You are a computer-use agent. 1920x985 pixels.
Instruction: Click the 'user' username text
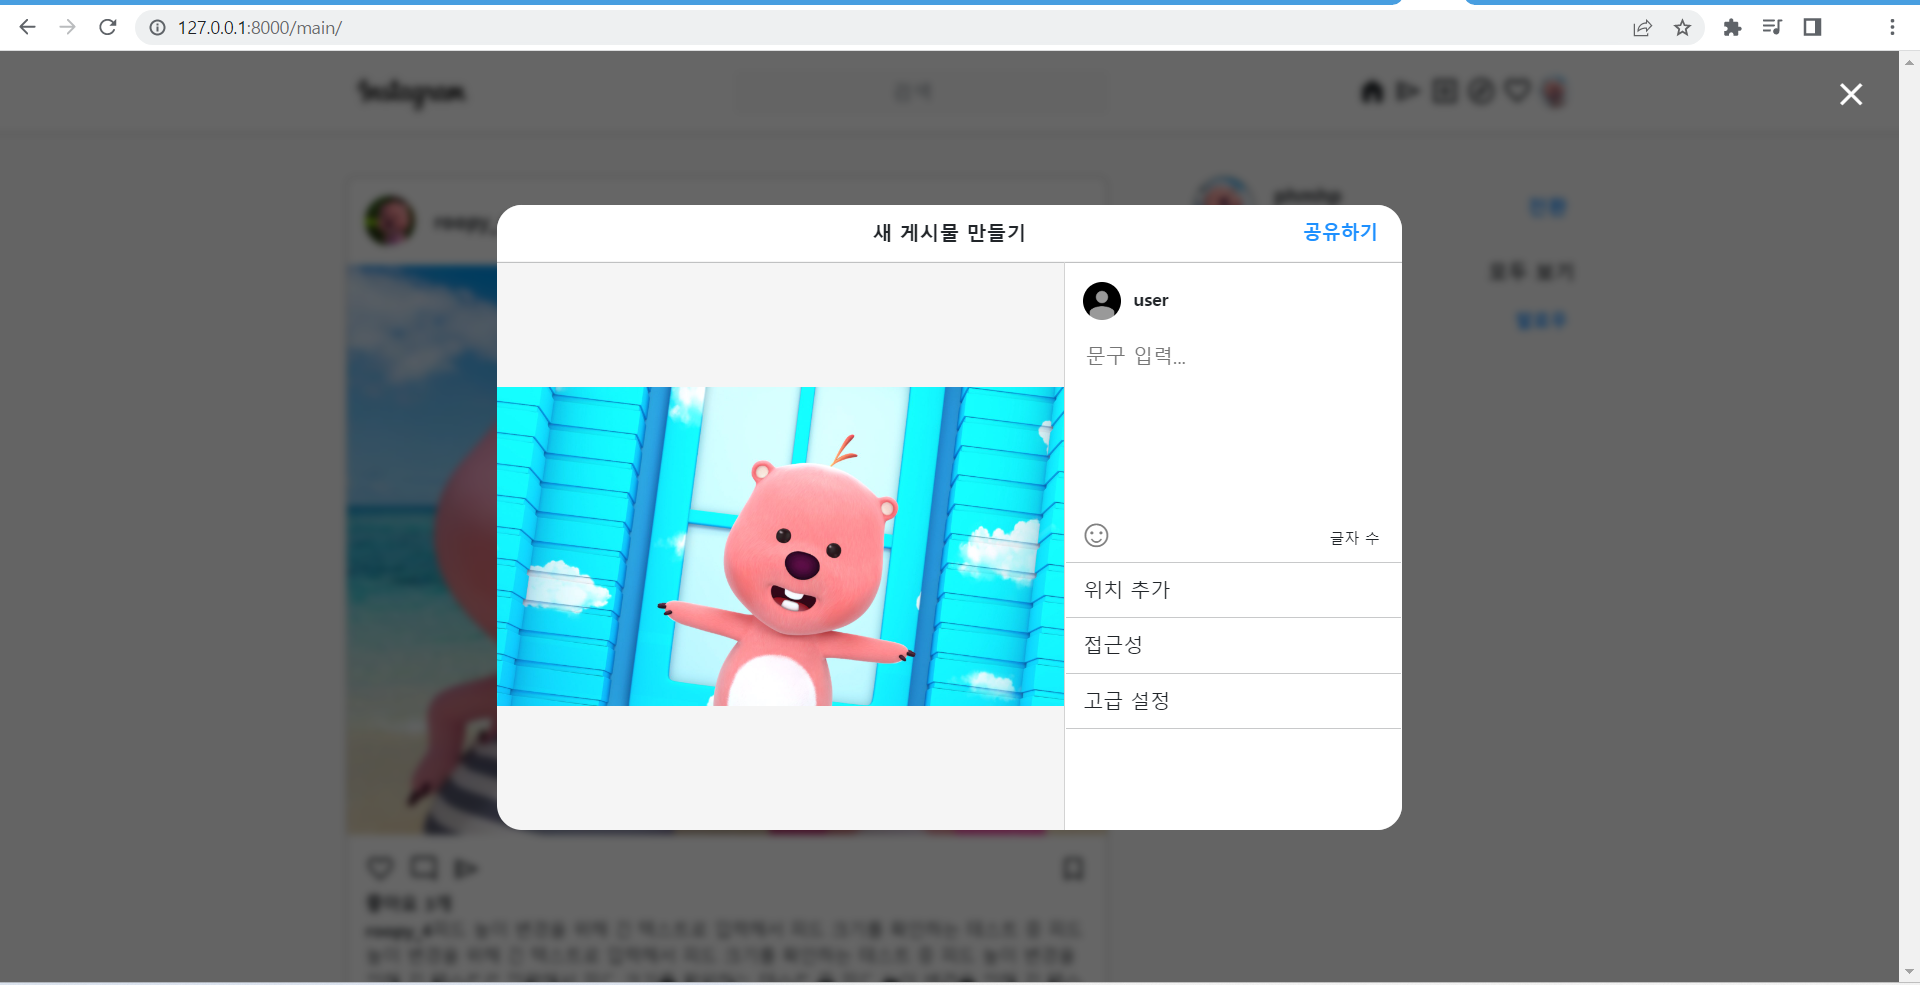(1151, 301)
